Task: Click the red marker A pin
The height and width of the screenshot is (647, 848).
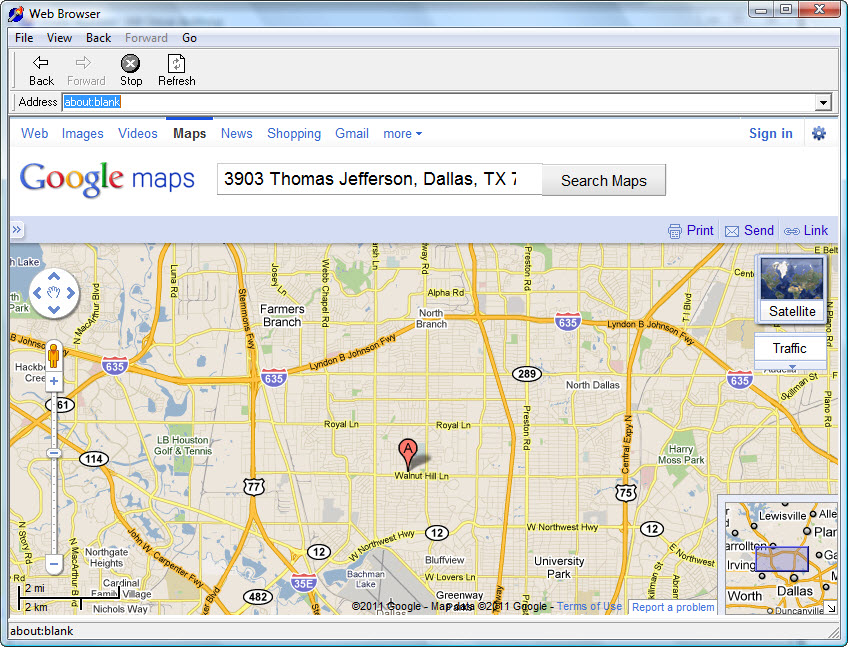Action: pos(408,454)
